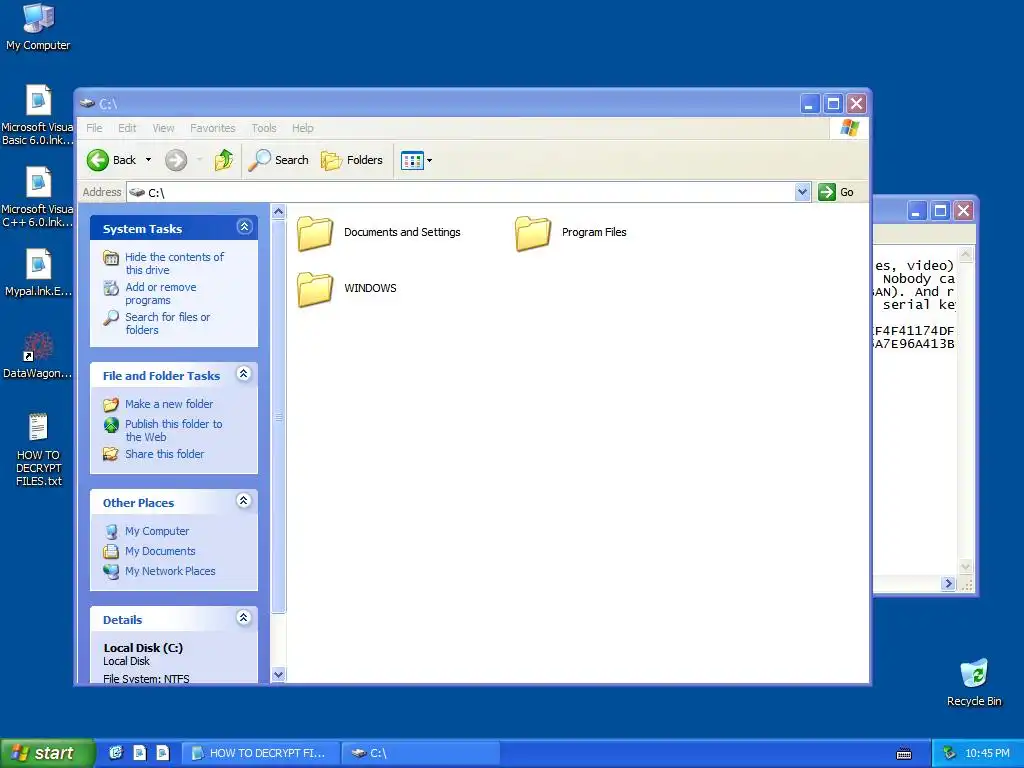
Task: Click the second Quick Launch document icon
Action: tap(140, 753)
